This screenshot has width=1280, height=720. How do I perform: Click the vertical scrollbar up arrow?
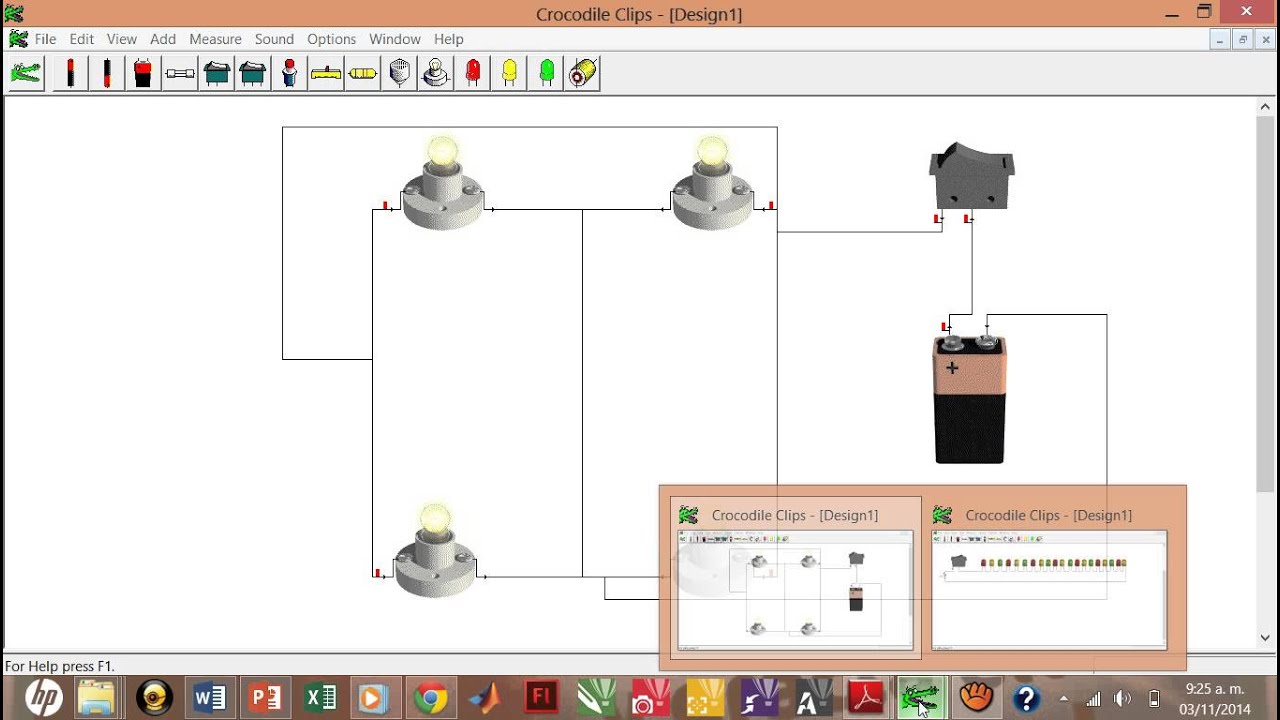pos(1265,107)
